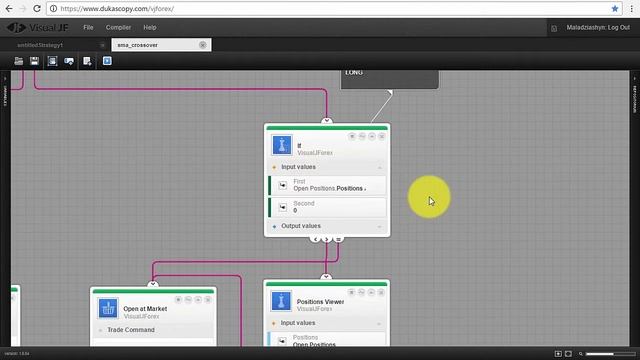
Task: Click the Open at Market block title
Action: (145, 309)
